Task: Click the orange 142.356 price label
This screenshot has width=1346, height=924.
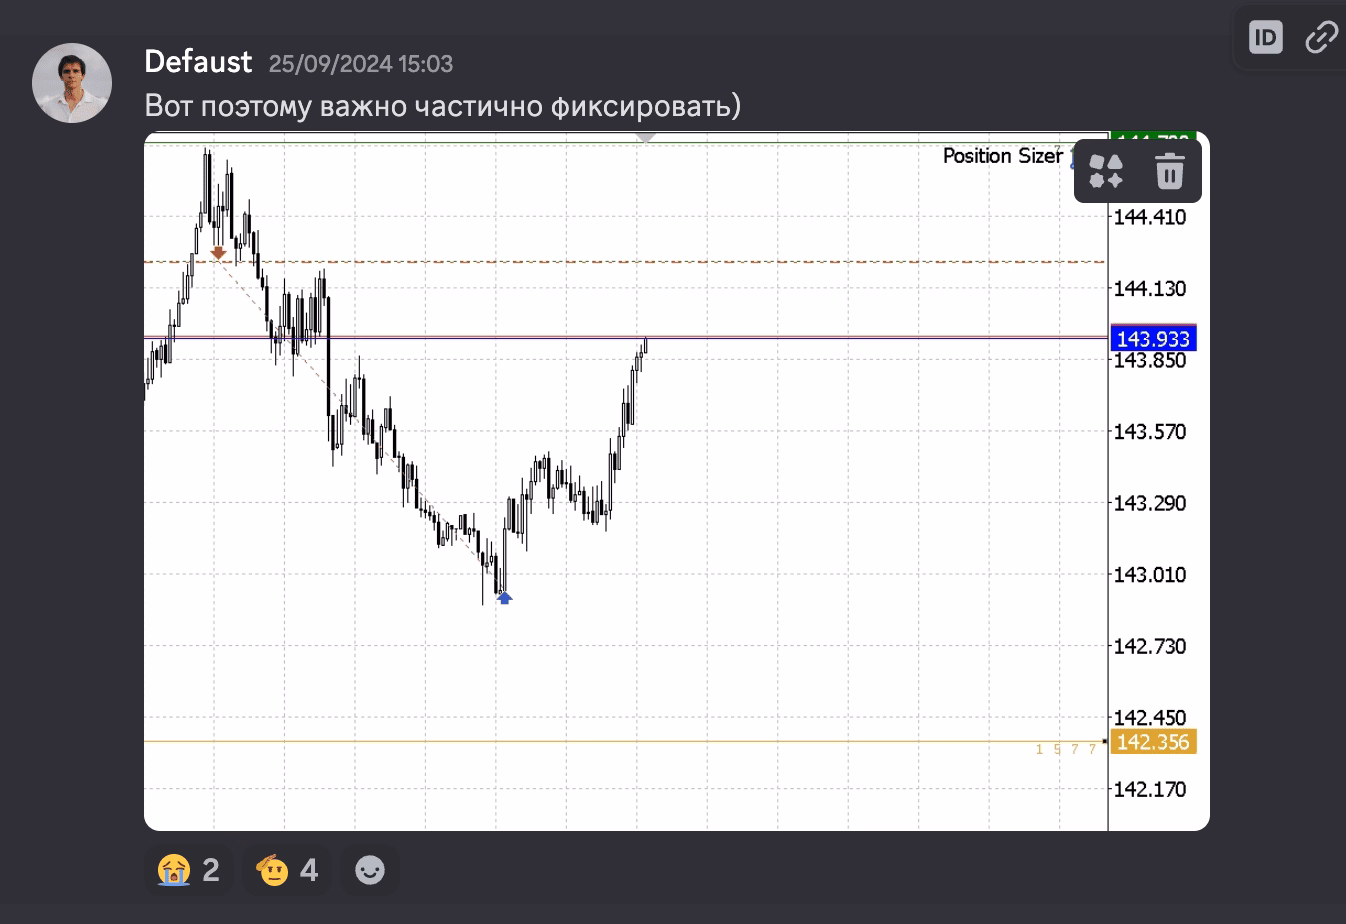Action: click(x=1153, y=742)
